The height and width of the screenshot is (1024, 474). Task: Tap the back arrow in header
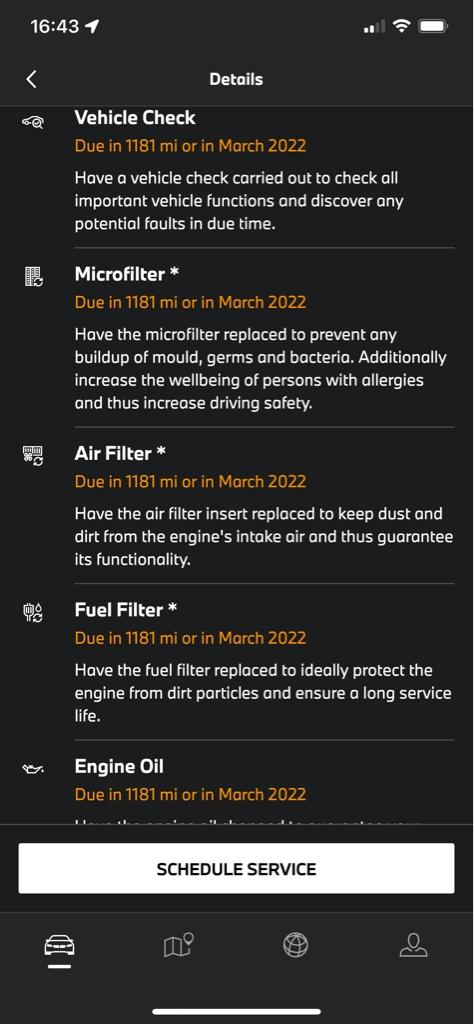pyautogui.click(x=31, y=79)
